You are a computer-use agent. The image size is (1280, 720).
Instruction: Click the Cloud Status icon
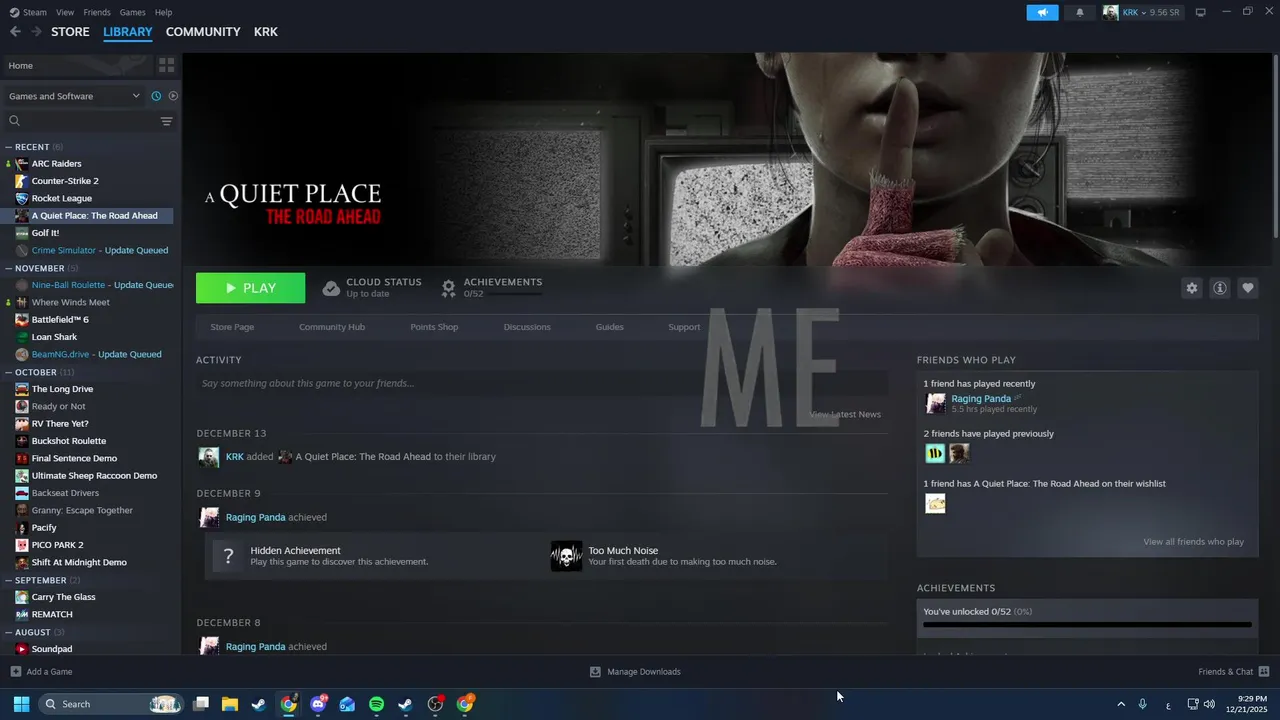tap(331, 288)
